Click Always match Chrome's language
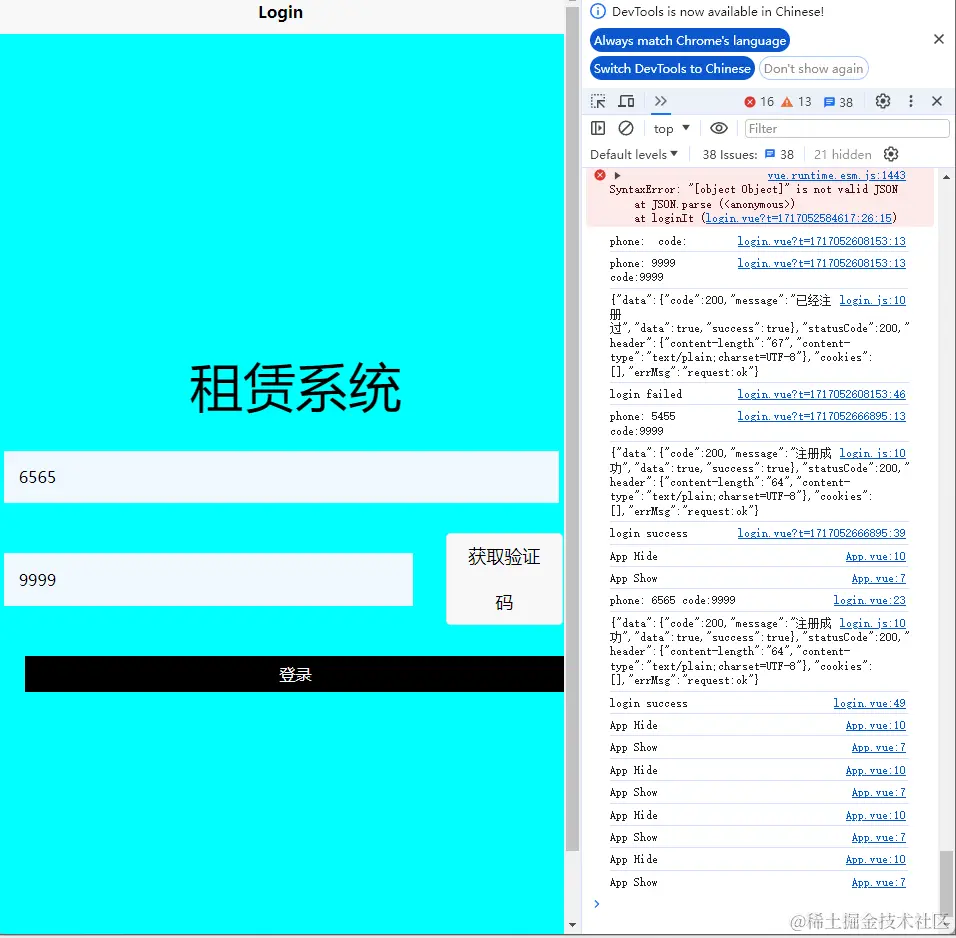 690,40
